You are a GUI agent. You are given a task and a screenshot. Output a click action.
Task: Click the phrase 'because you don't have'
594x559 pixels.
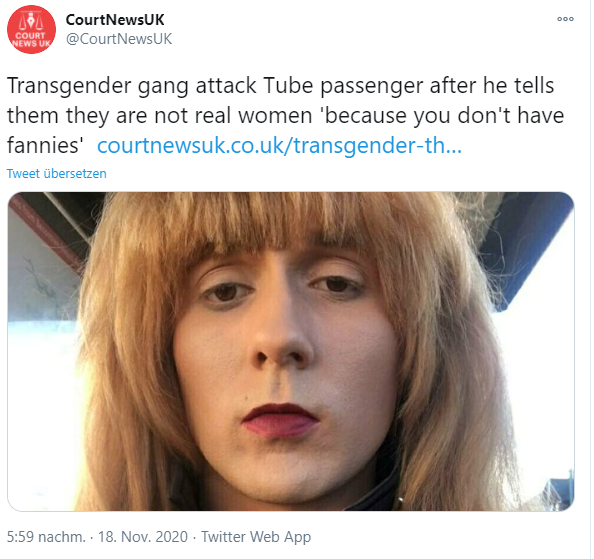(442, 115)
